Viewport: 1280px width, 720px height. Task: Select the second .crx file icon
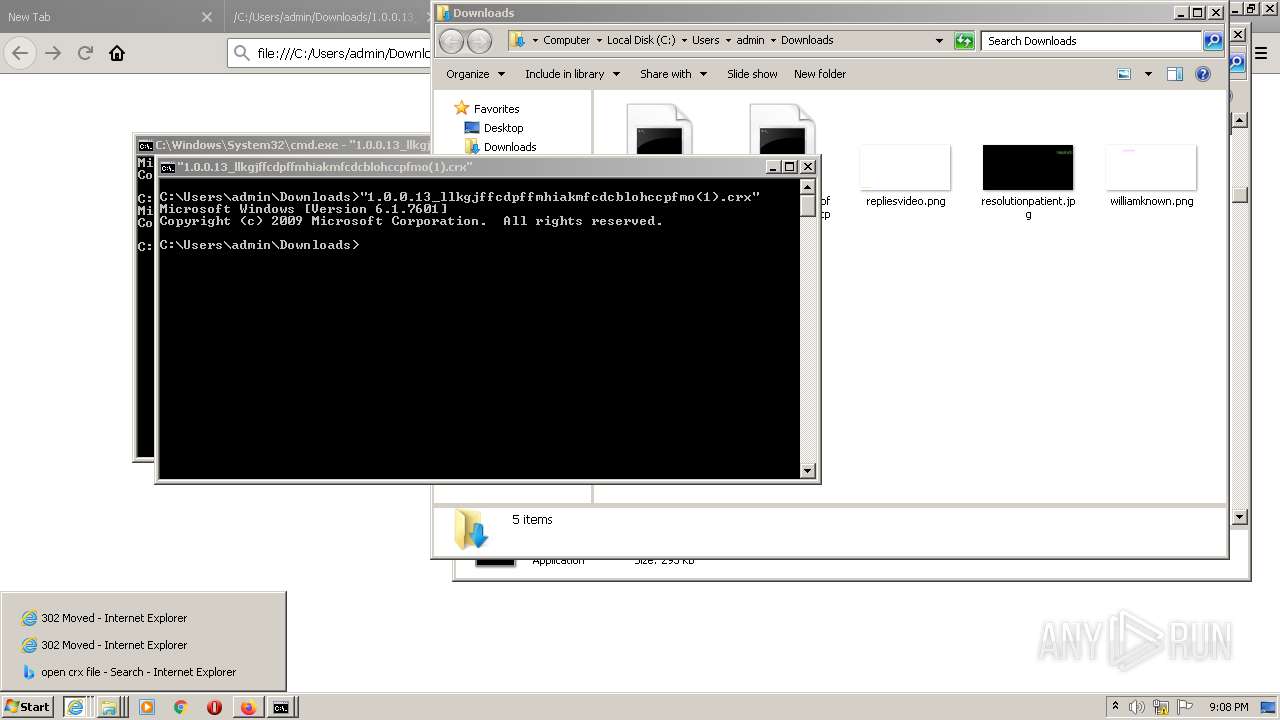coord(782,130)
